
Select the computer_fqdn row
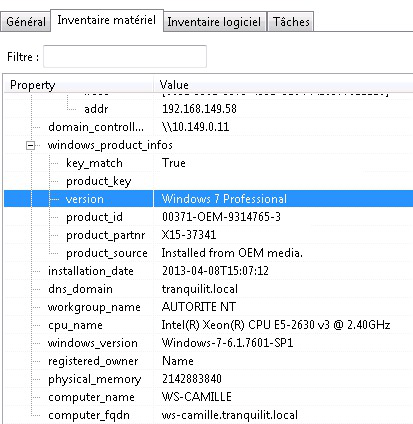pos(208,415)
